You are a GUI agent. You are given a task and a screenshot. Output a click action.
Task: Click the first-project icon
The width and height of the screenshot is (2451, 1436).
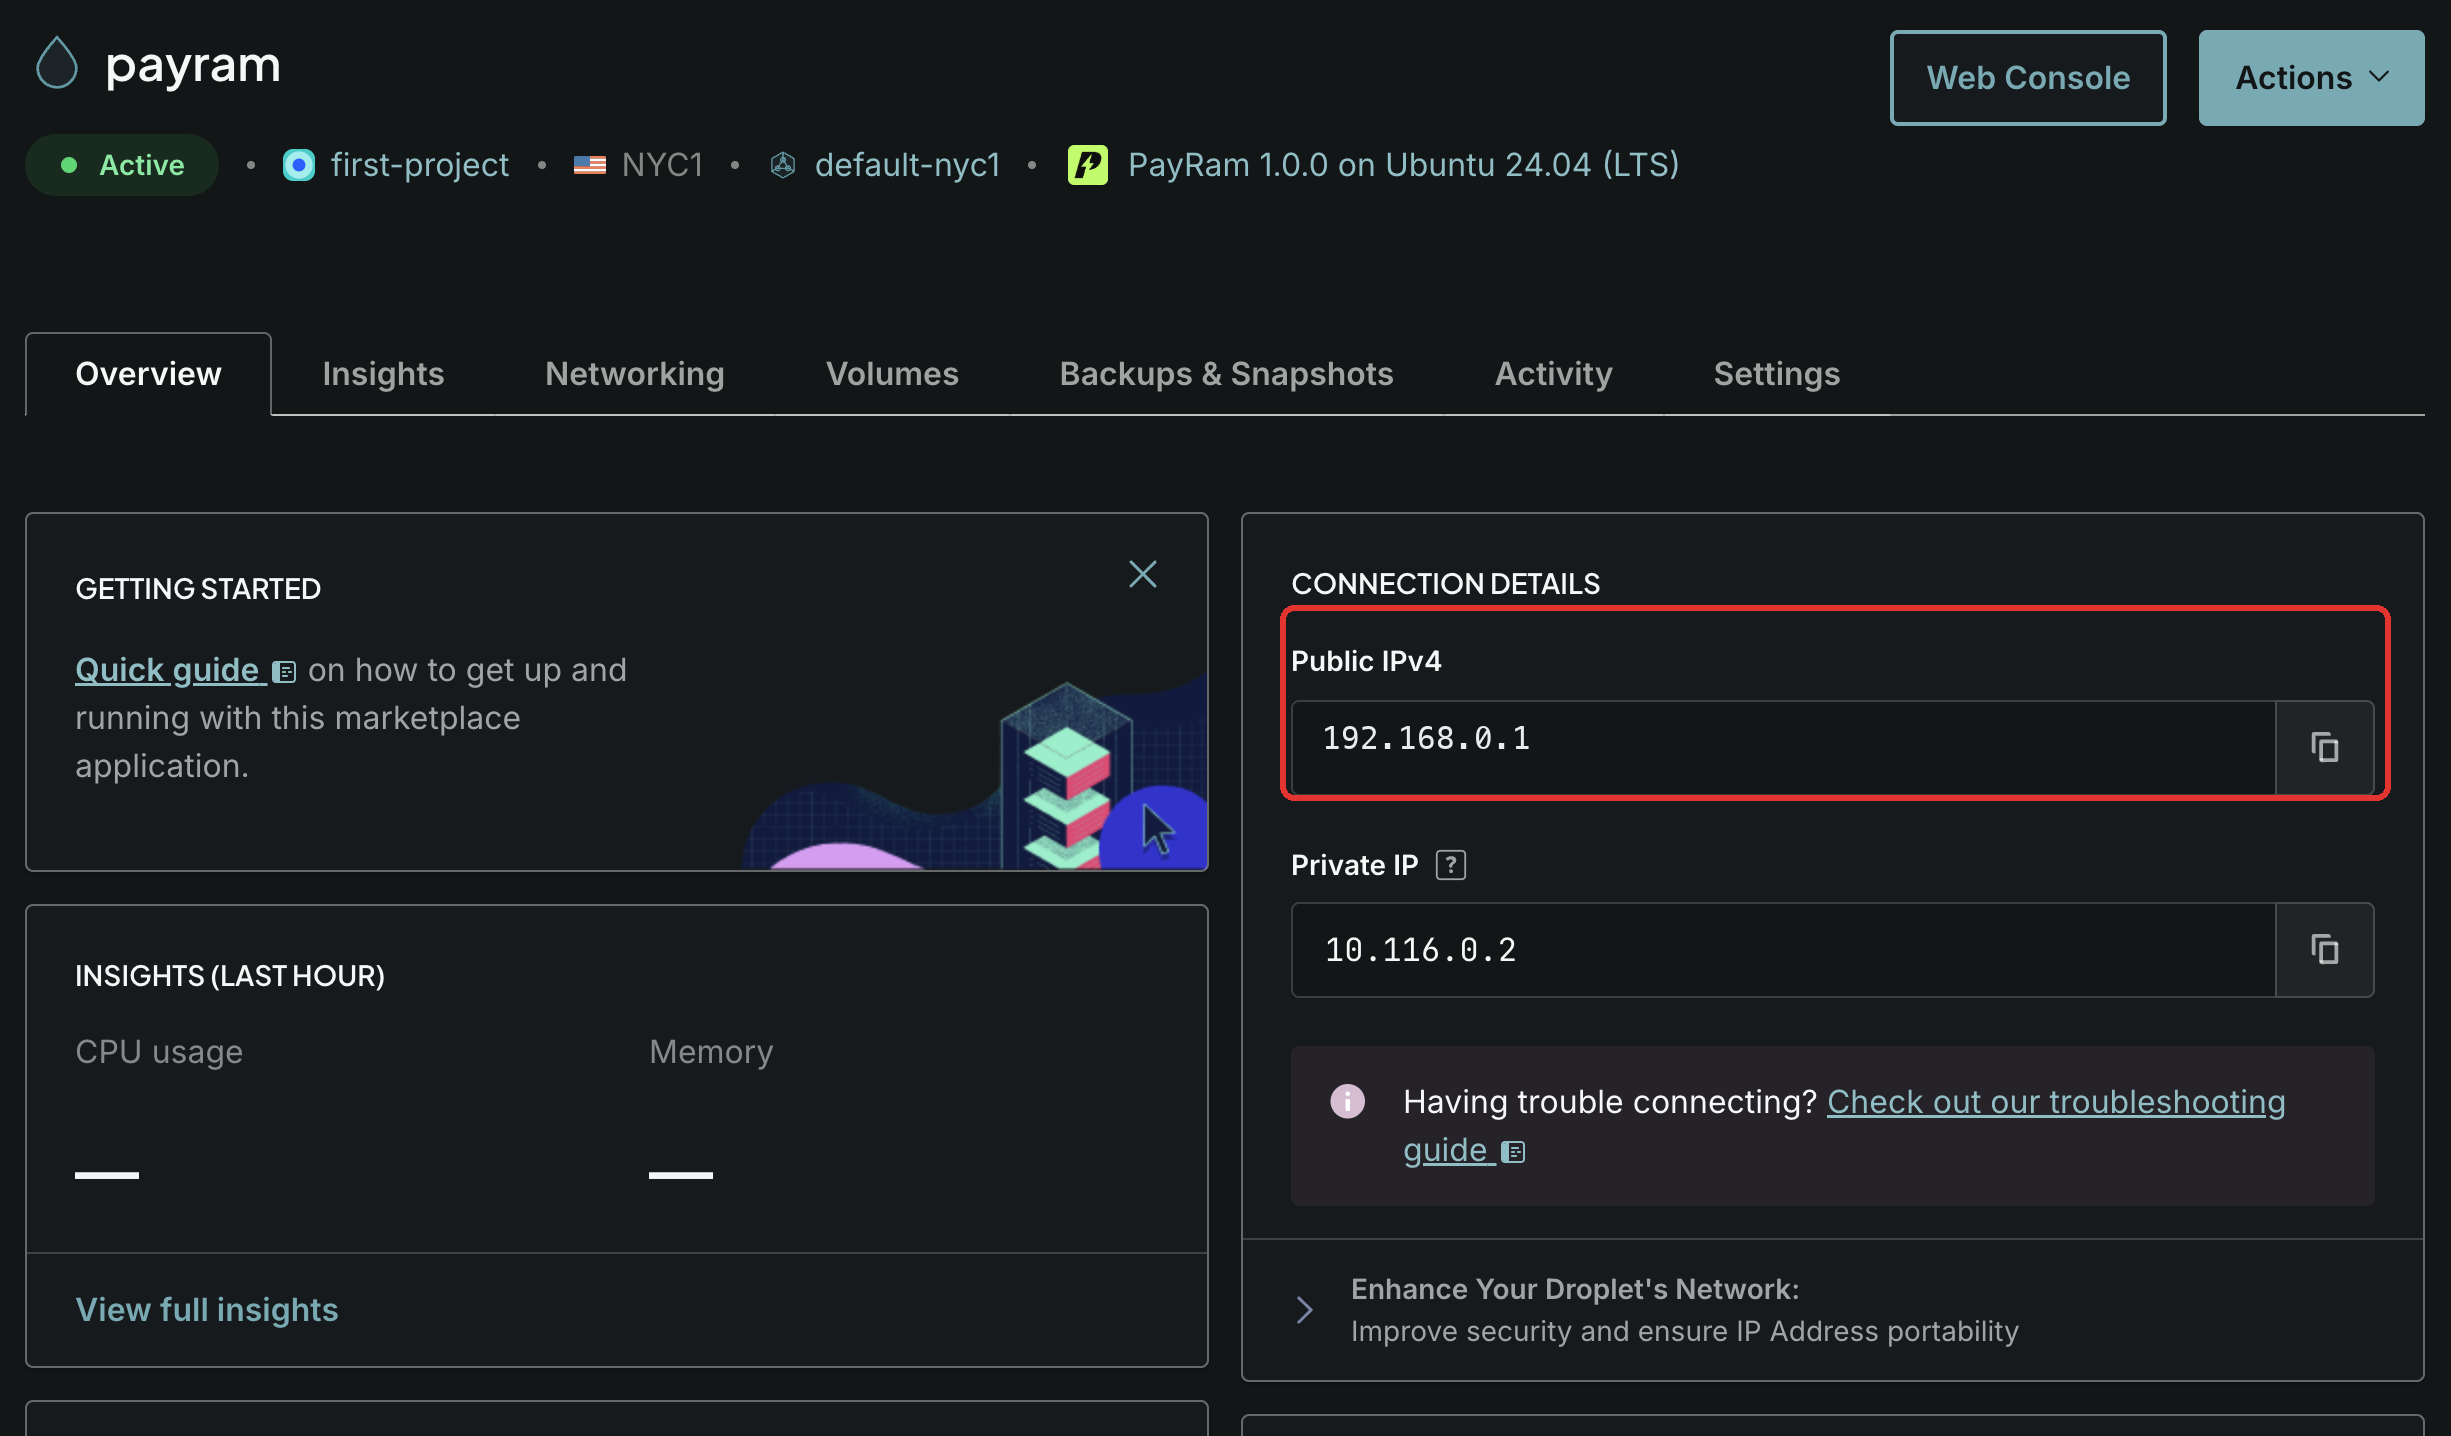pyautogui.click(x=298, y=165)
